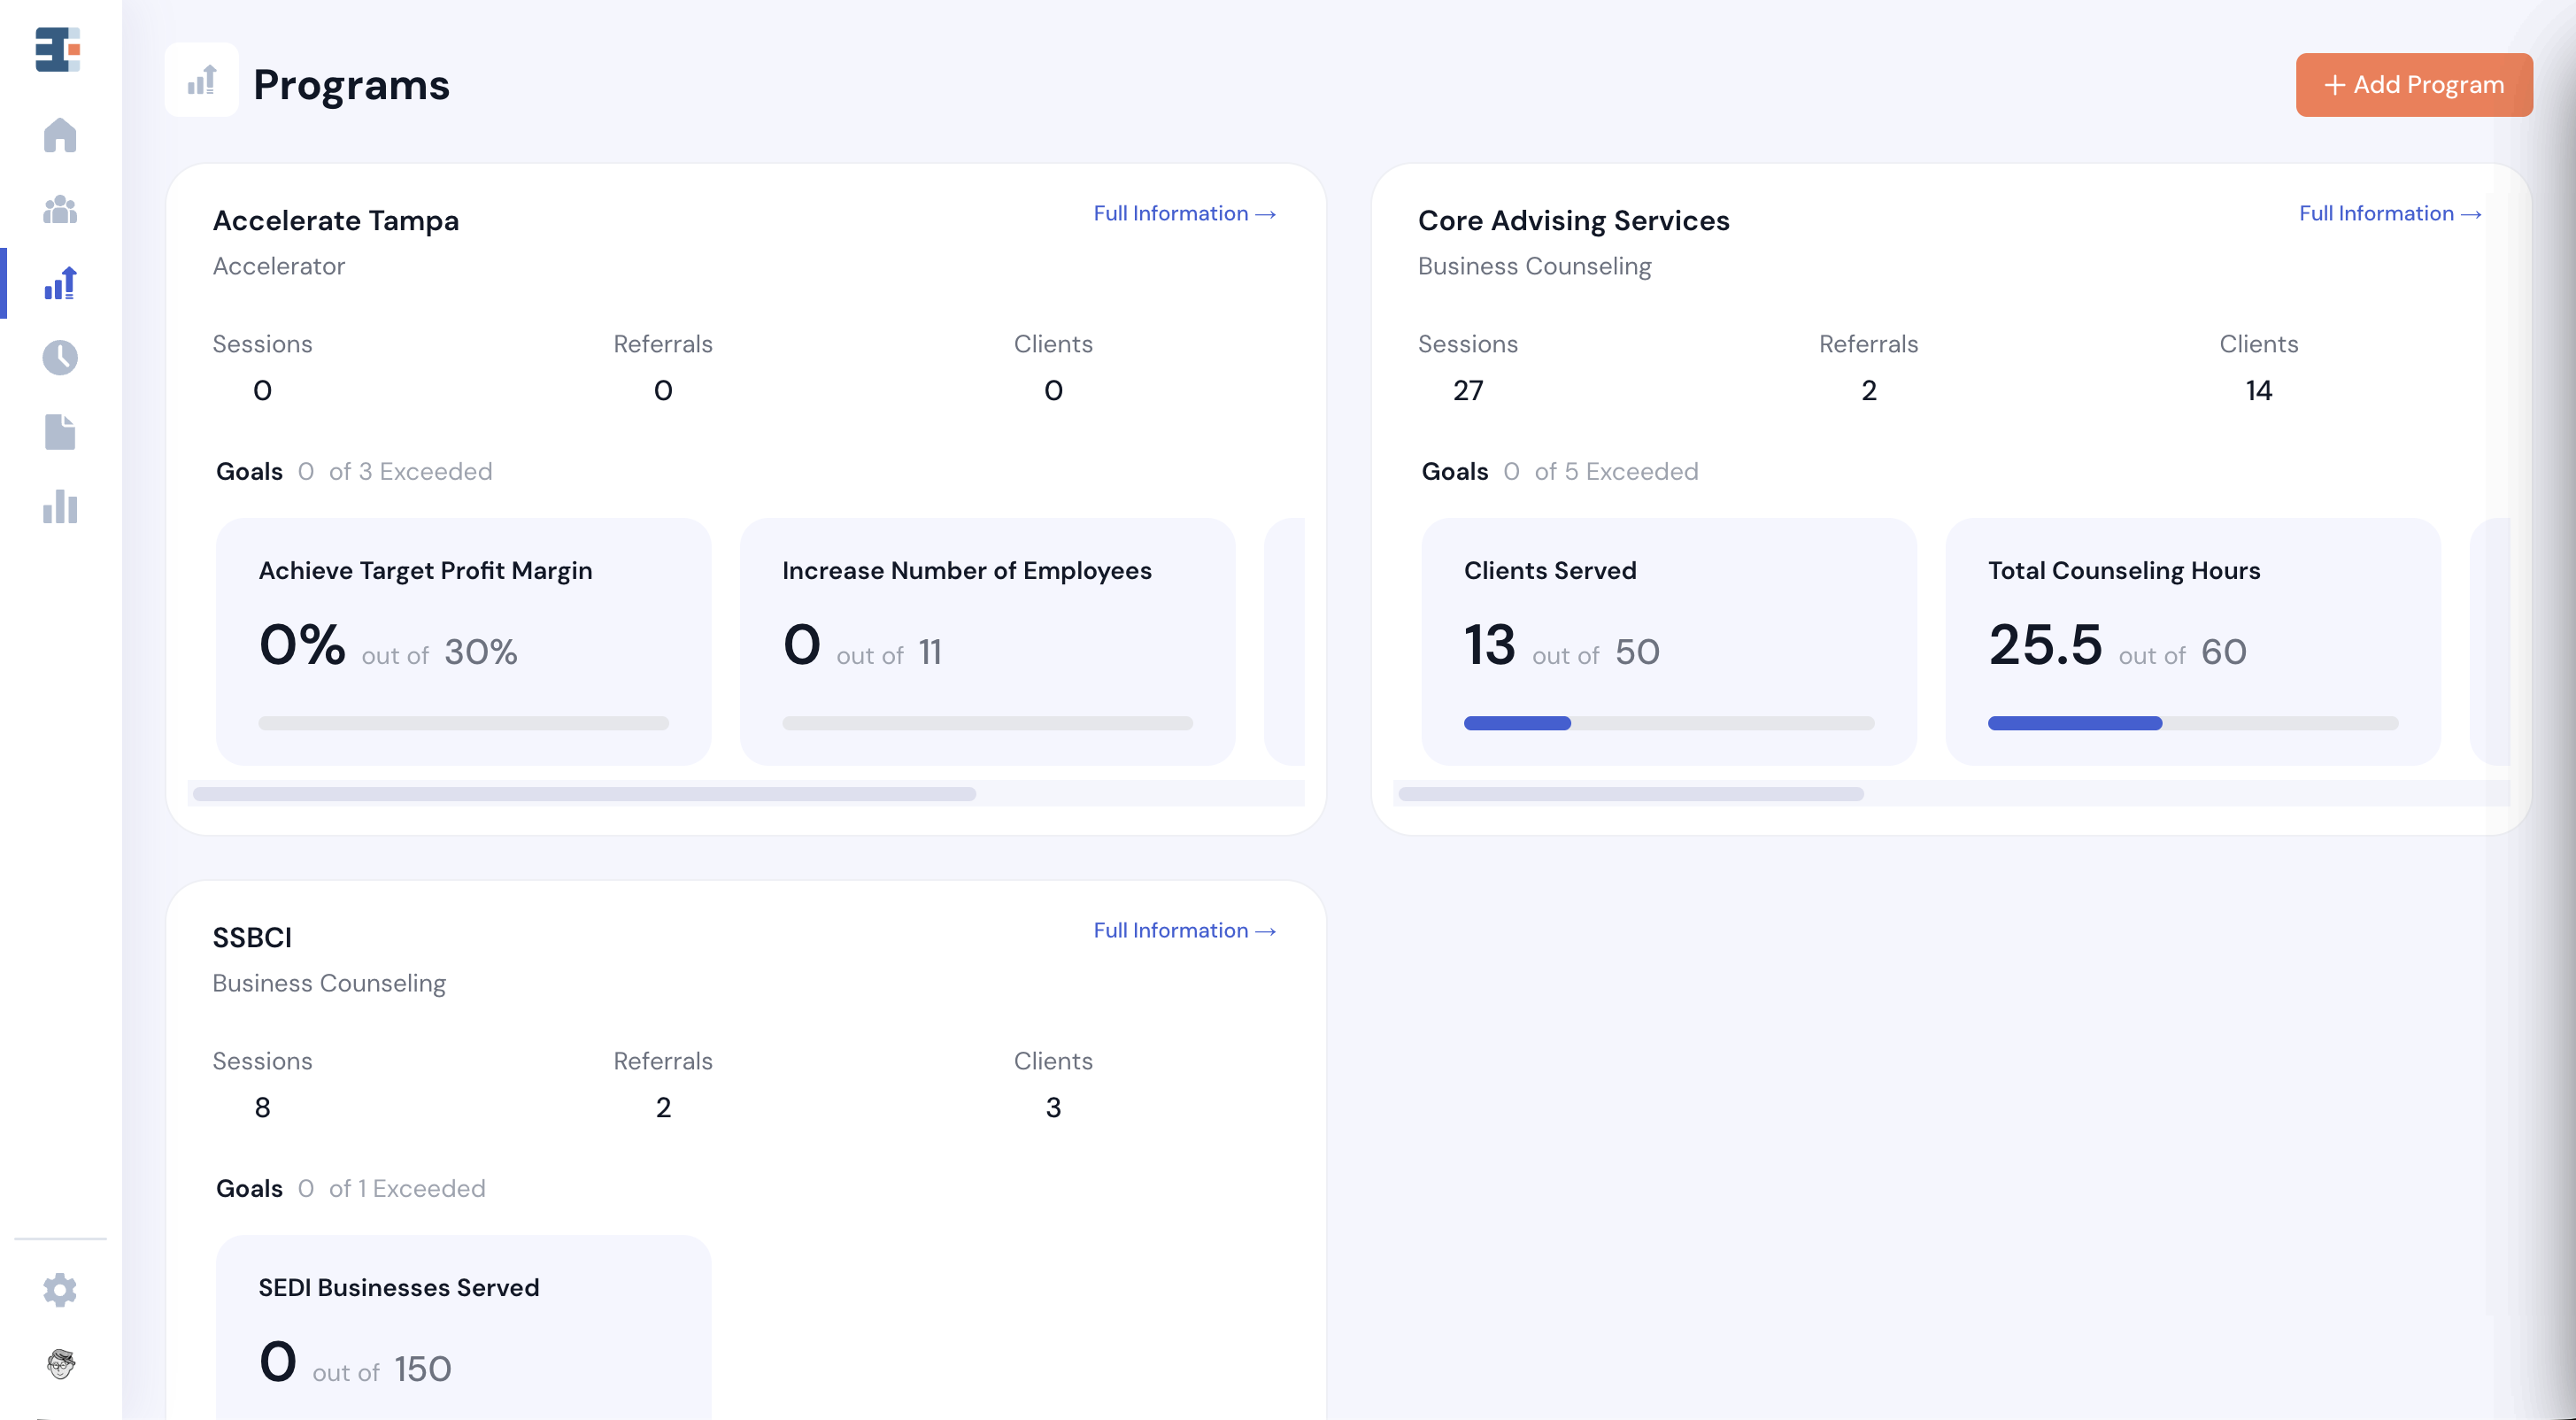Select the Achieve Target Profit Margin goal card

pos(463,640)
